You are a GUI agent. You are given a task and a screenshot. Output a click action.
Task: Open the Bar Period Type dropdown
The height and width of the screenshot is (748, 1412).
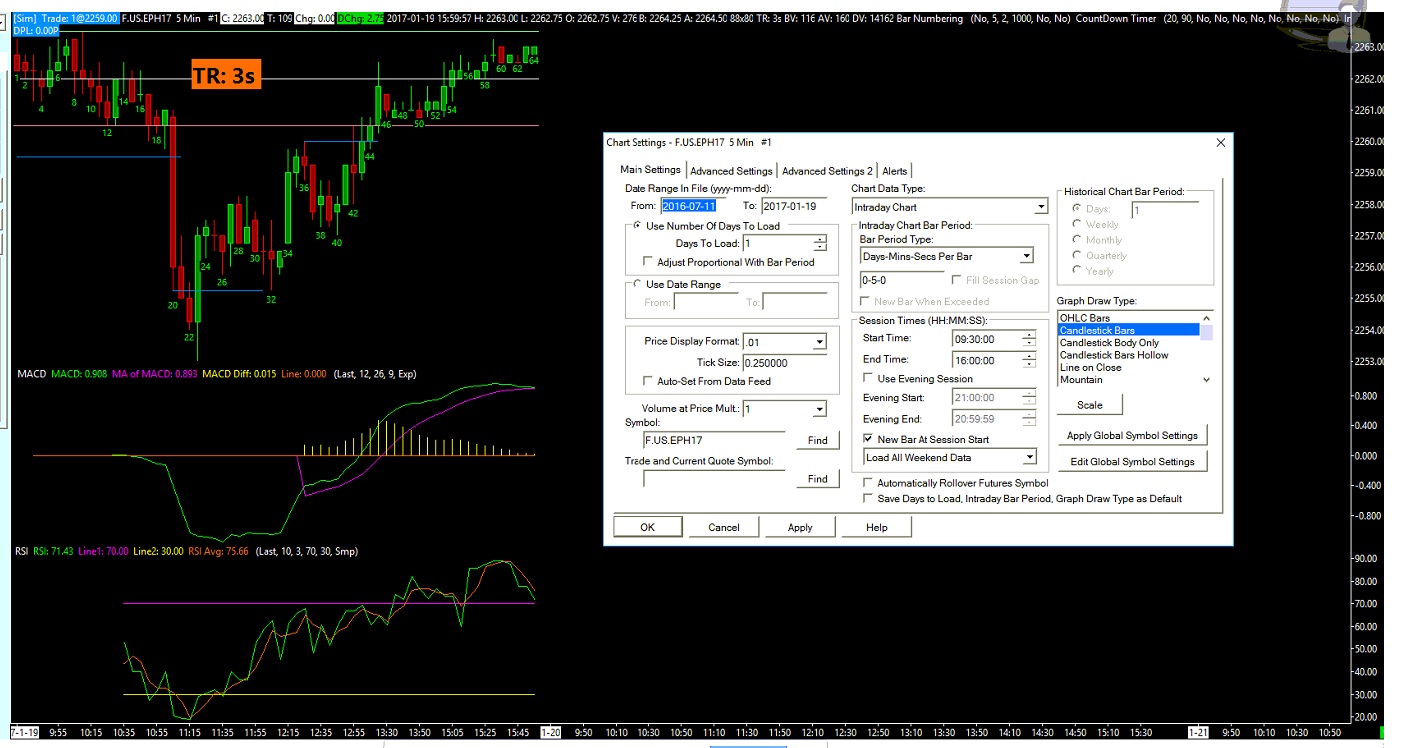click(1026, 257)
